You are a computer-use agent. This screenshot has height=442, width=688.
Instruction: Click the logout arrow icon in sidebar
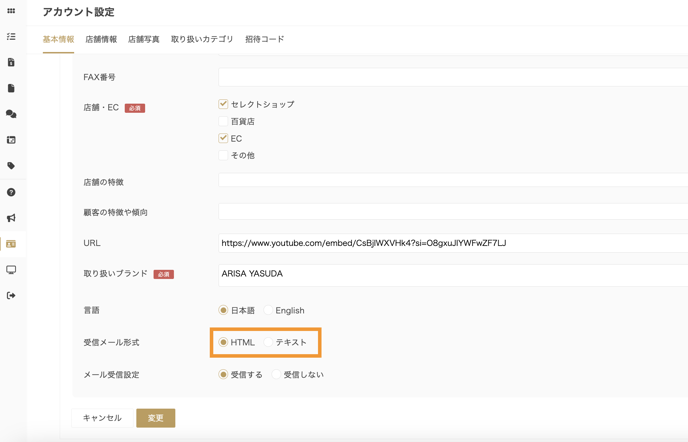tap(11, 296)
